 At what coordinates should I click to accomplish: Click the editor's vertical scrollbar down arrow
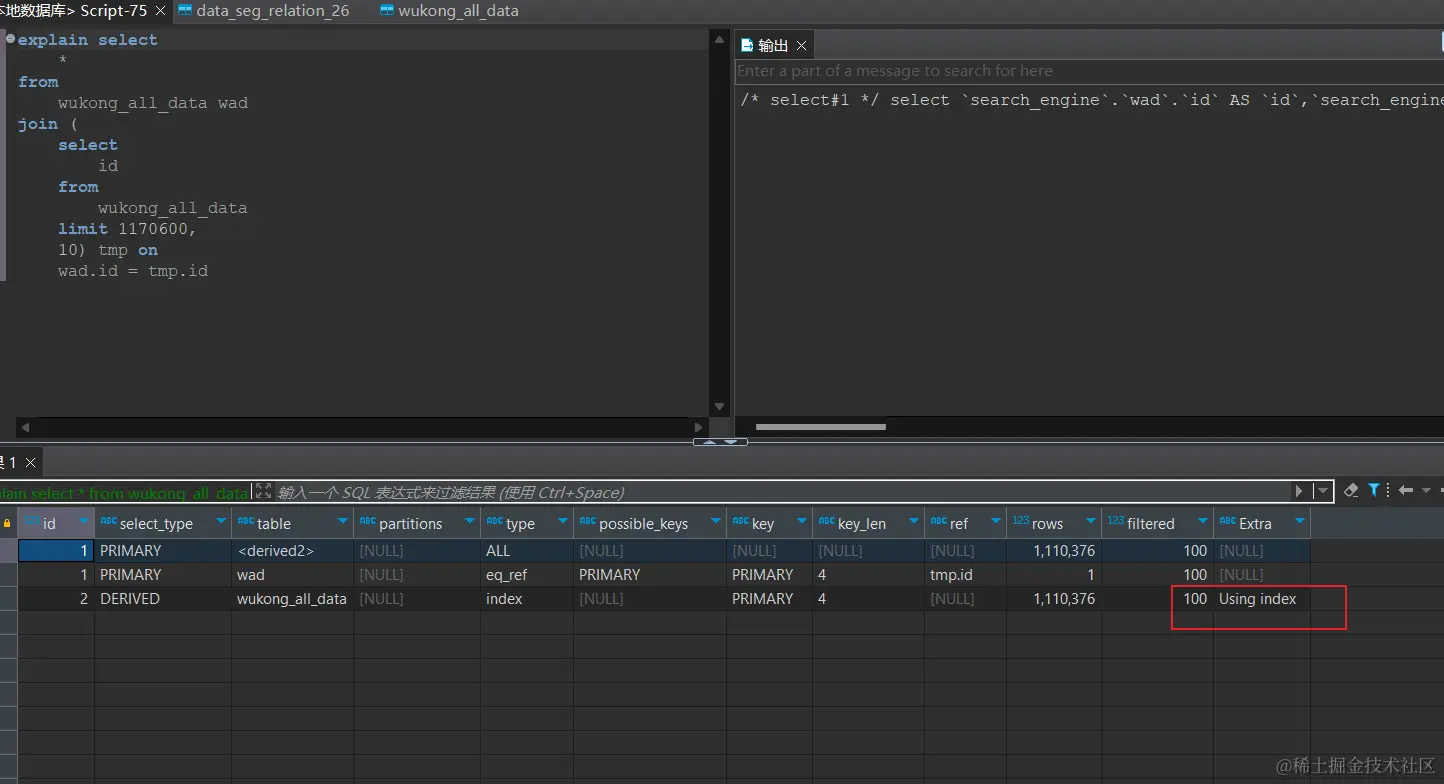(x=720, y=407)
